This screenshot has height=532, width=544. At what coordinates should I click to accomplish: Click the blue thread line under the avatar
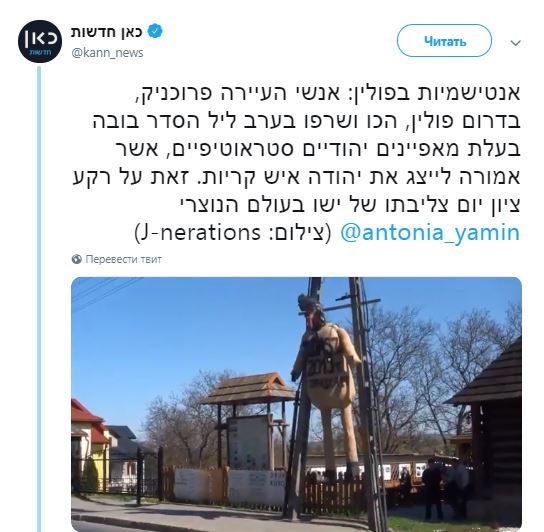[39, 298]
